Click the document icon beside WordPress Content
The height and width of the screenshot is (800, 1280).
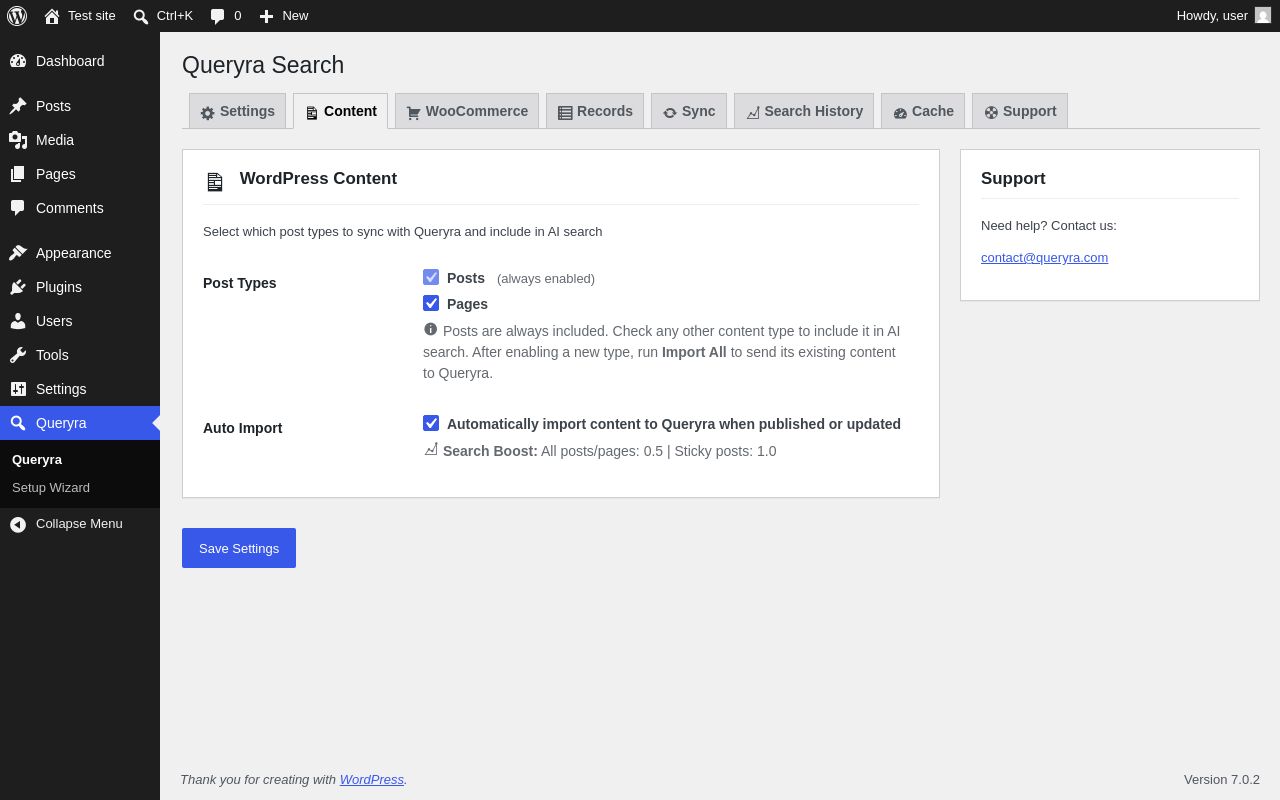215,182
